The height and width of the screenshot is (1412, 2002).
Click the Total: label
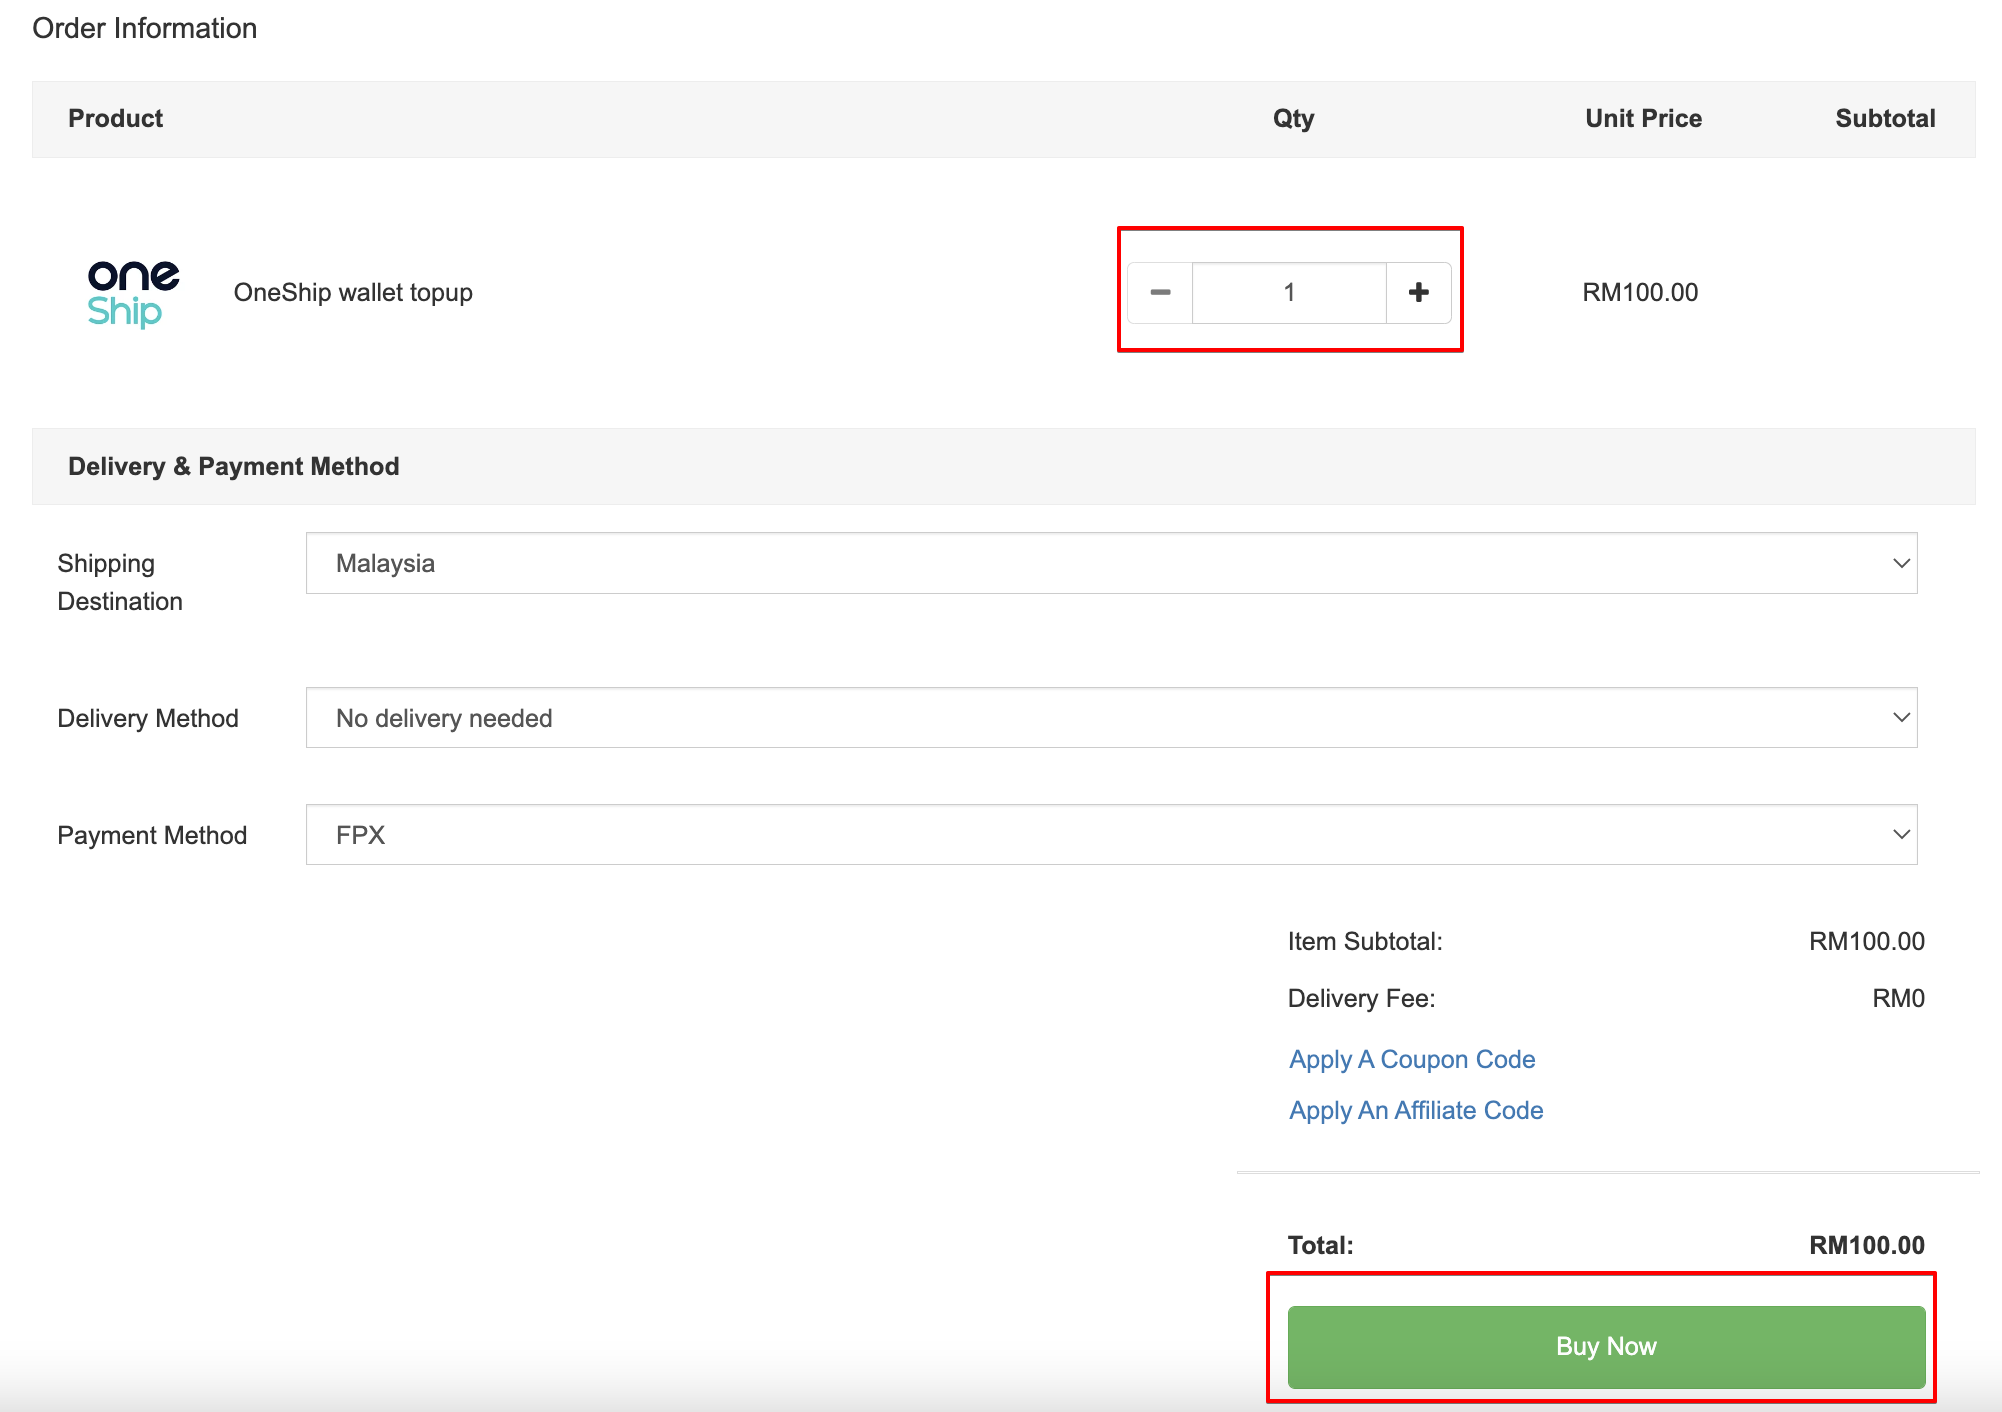click(1320, 1246)
